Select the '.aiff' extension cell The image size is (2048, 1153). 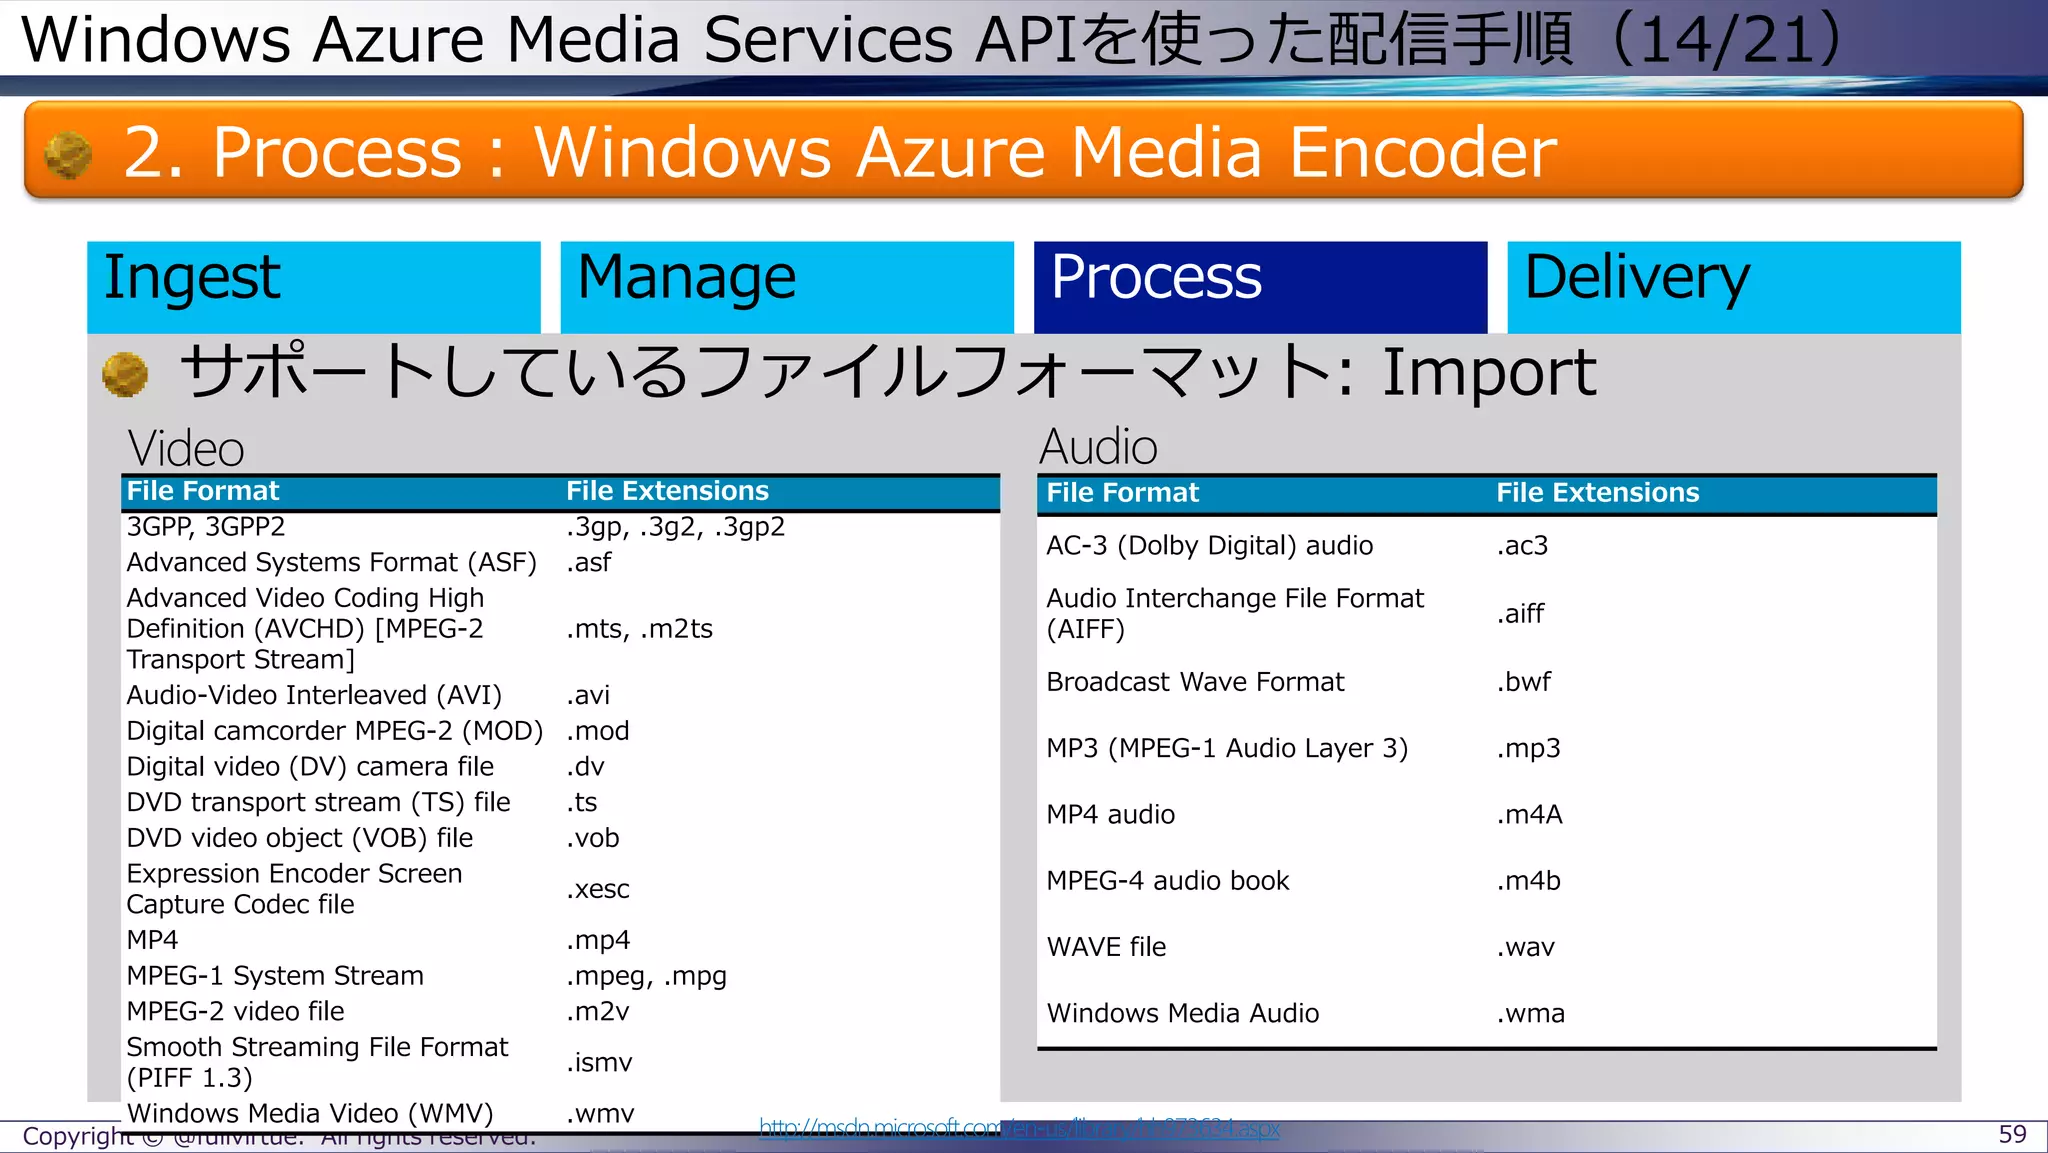point(1520,613)
